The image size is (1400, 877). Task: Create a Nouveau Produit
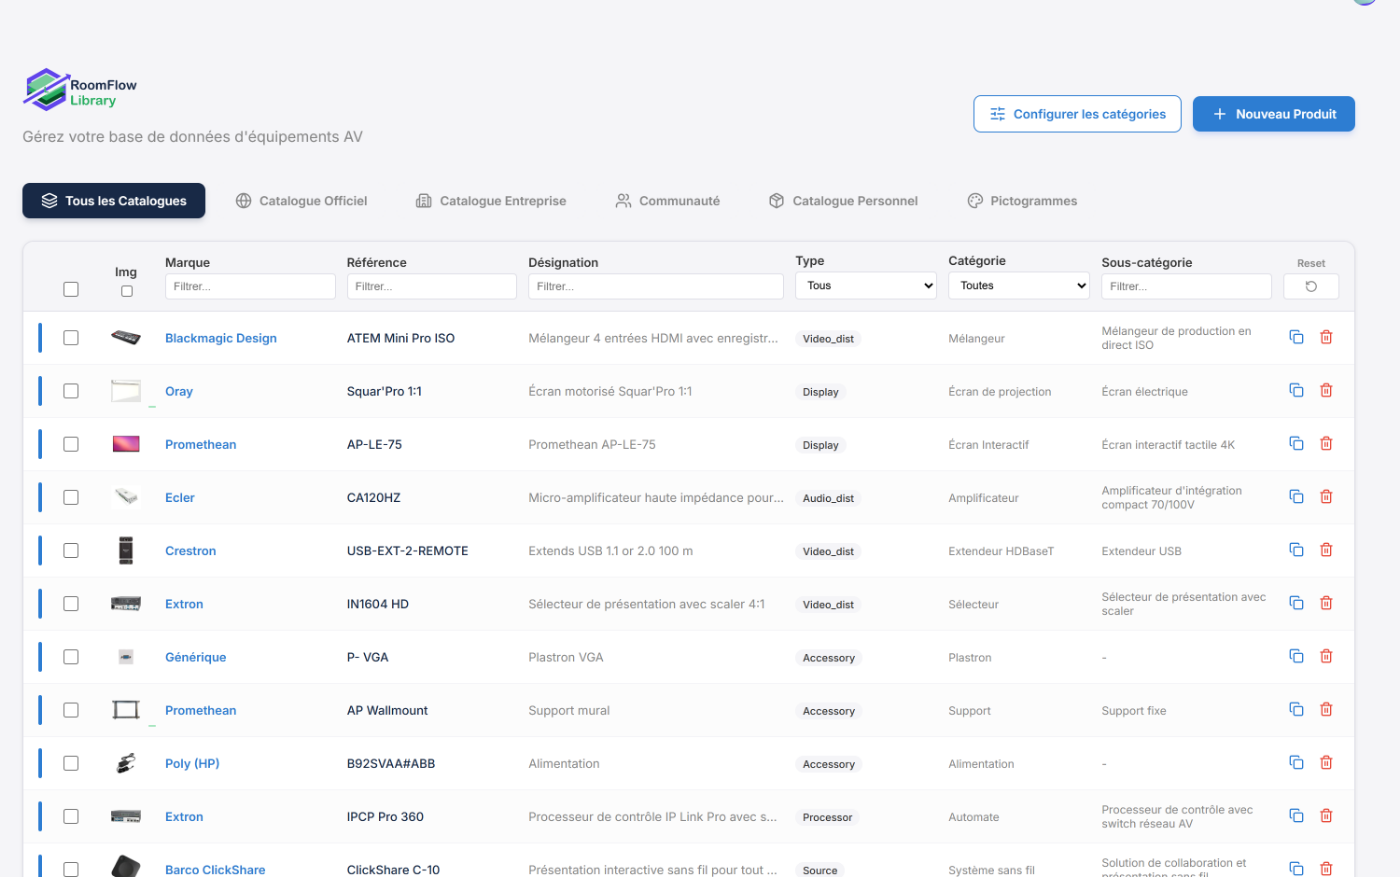click(1274, 114)
